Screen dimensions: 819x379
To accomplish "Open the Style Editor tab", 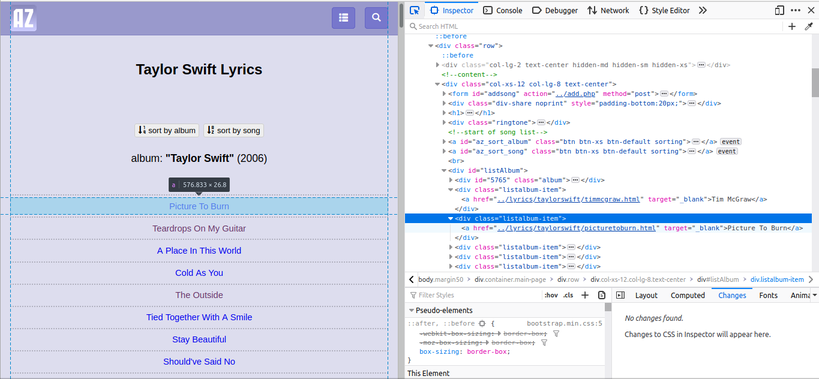I will click(x=664, y=10).
